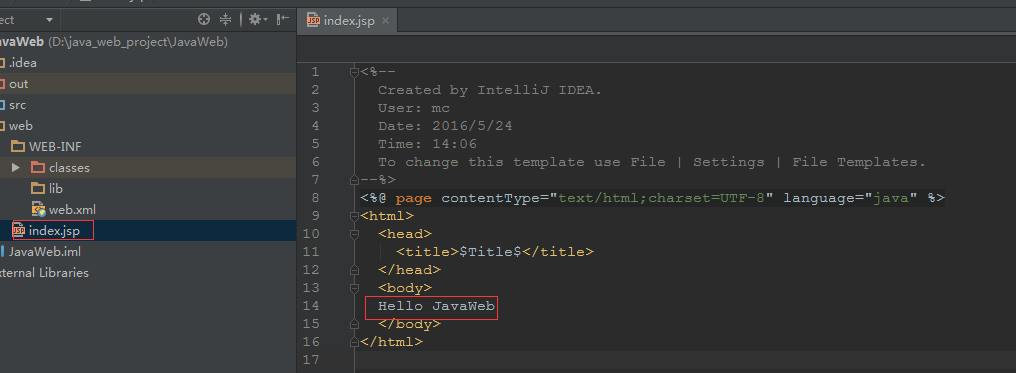Click the index.jsp file icon in tree

[19, 231]
